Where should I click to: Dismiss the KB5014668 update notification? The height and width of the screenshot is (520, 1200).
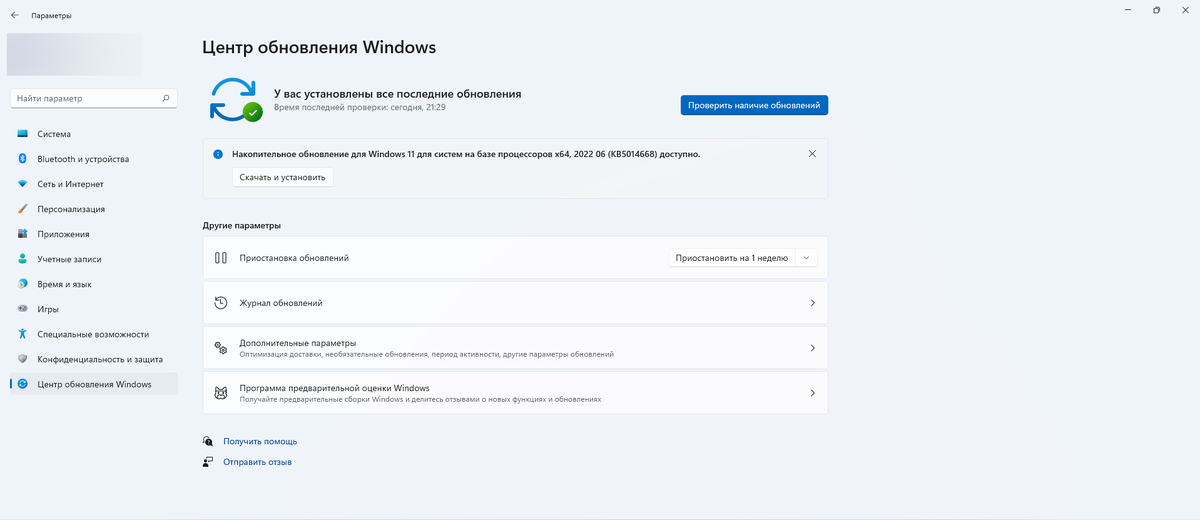[x=812, y=154]
